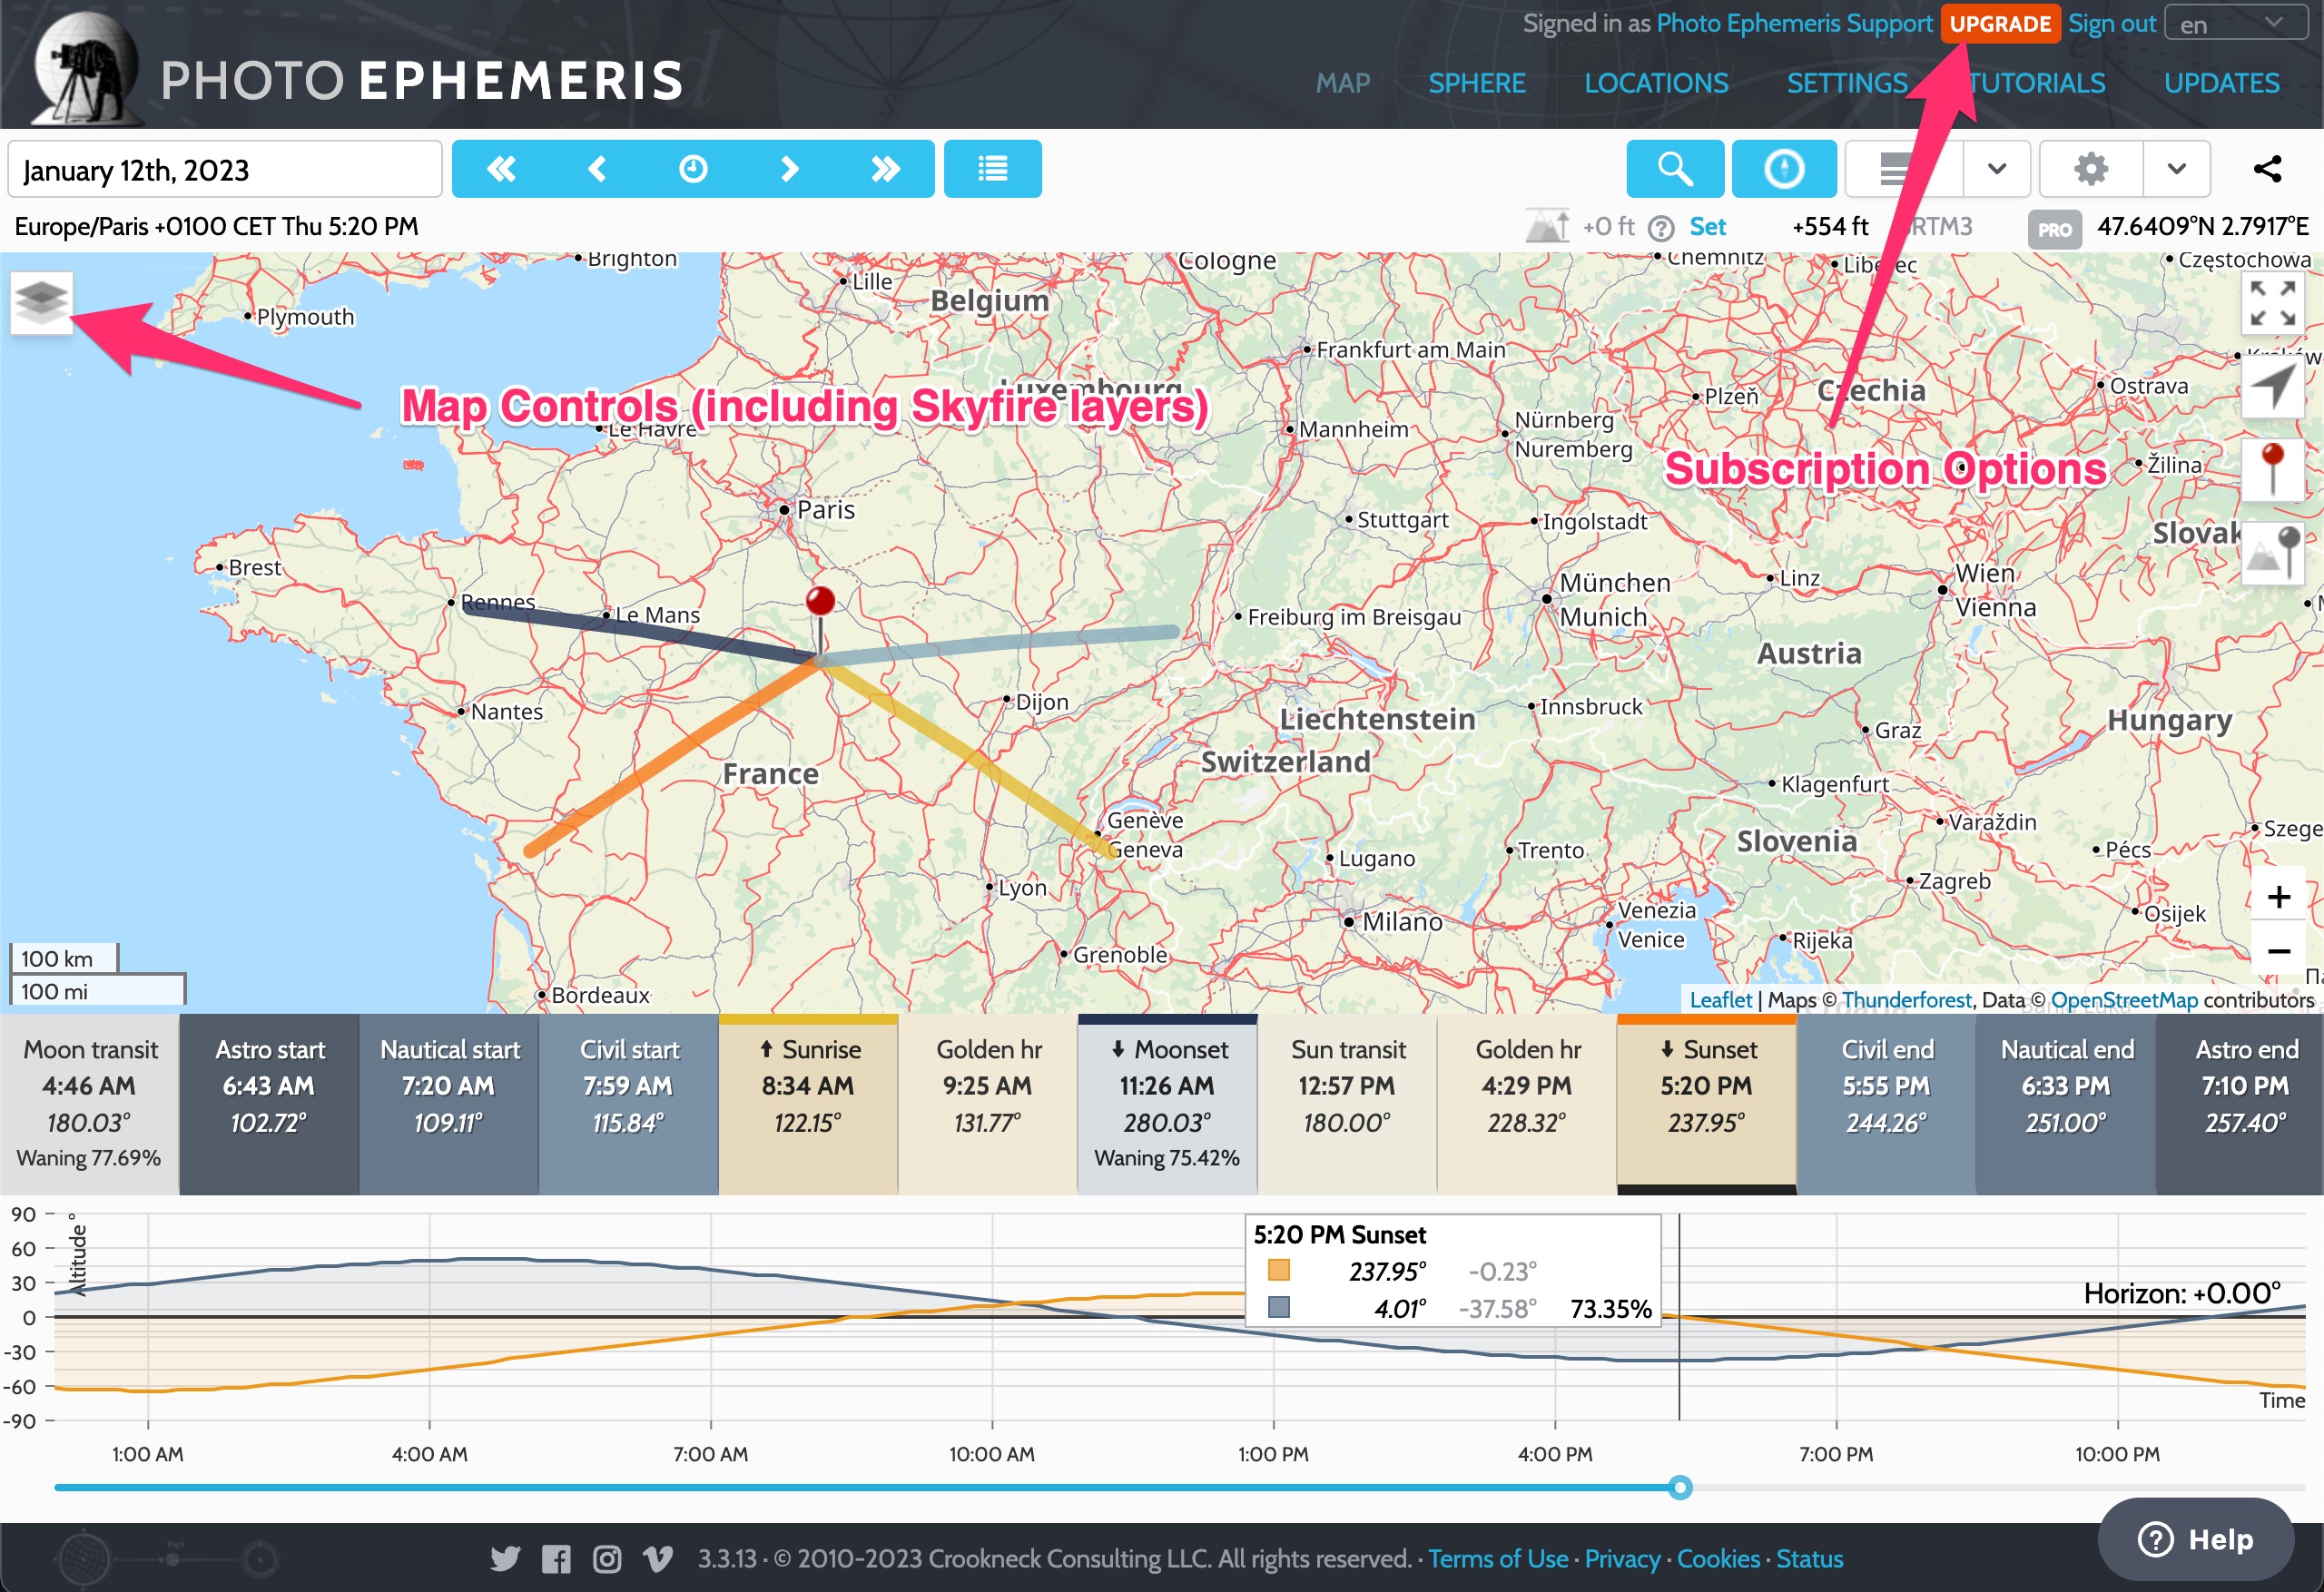Open the Twitter page
The width and height of the screenshot is (2324, 1592).
click(x=505, y=1558)
